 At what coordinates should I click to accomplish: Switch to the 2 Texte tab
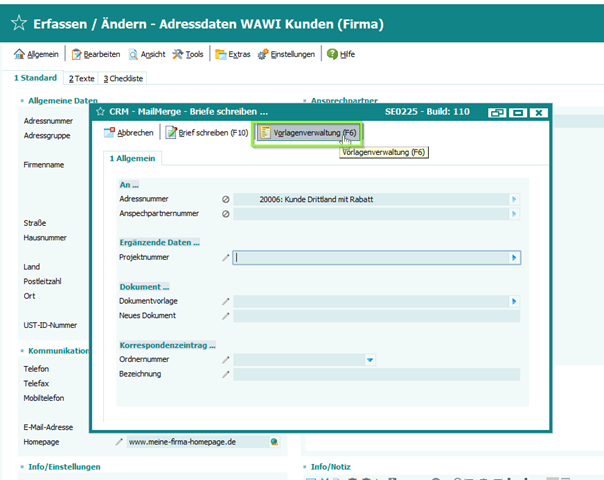[x=81, y=78]
